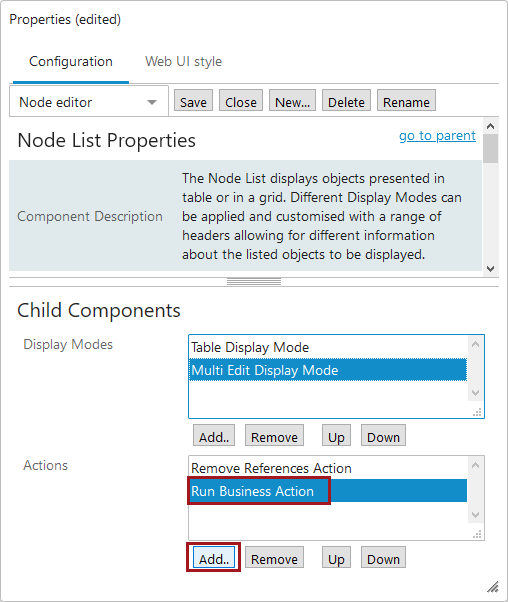Click the New... button
The width and height of the screenshot is (508, 602).
pyautogui.click(x=292, y=101)
